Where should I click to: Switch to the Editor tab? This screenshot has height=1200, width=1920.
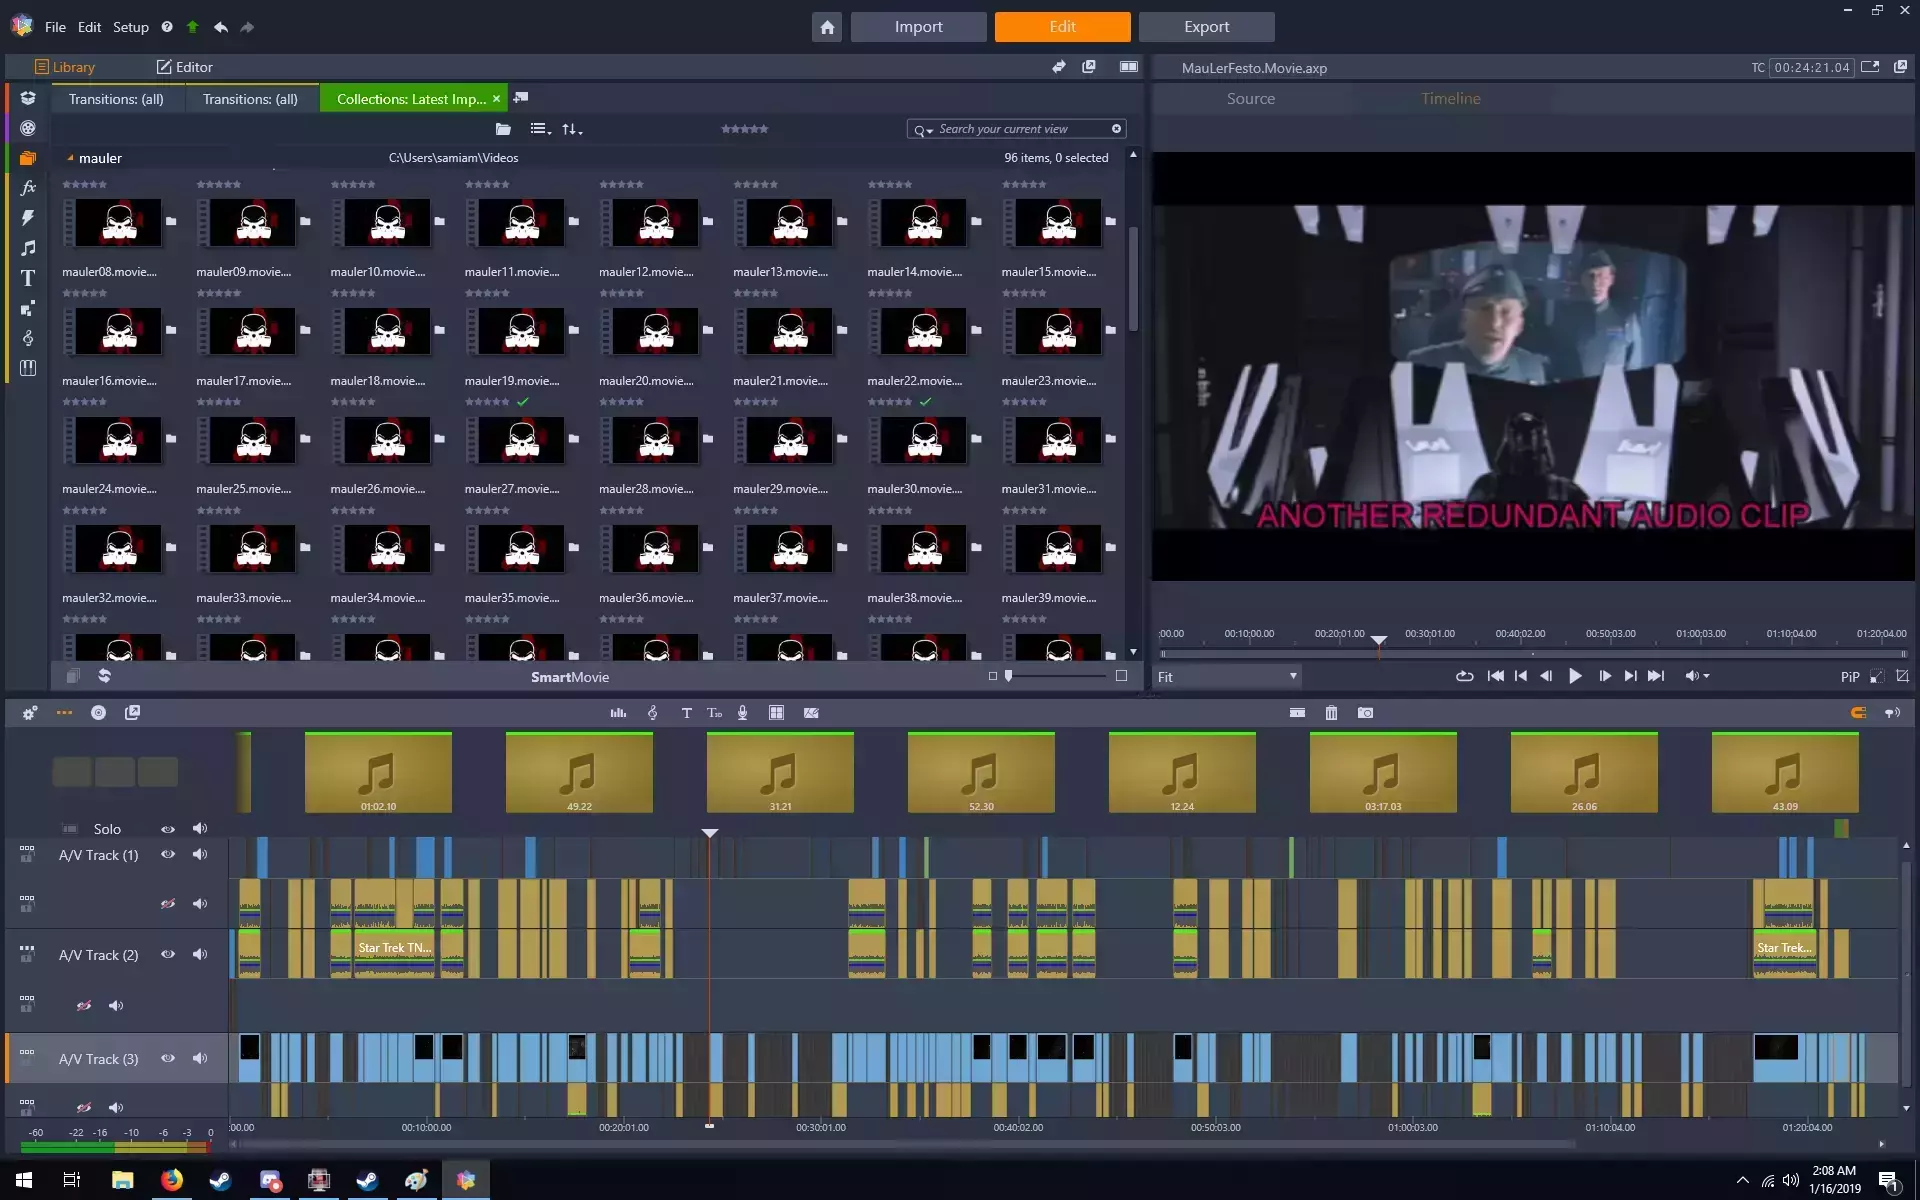click(x=185, y=67)
